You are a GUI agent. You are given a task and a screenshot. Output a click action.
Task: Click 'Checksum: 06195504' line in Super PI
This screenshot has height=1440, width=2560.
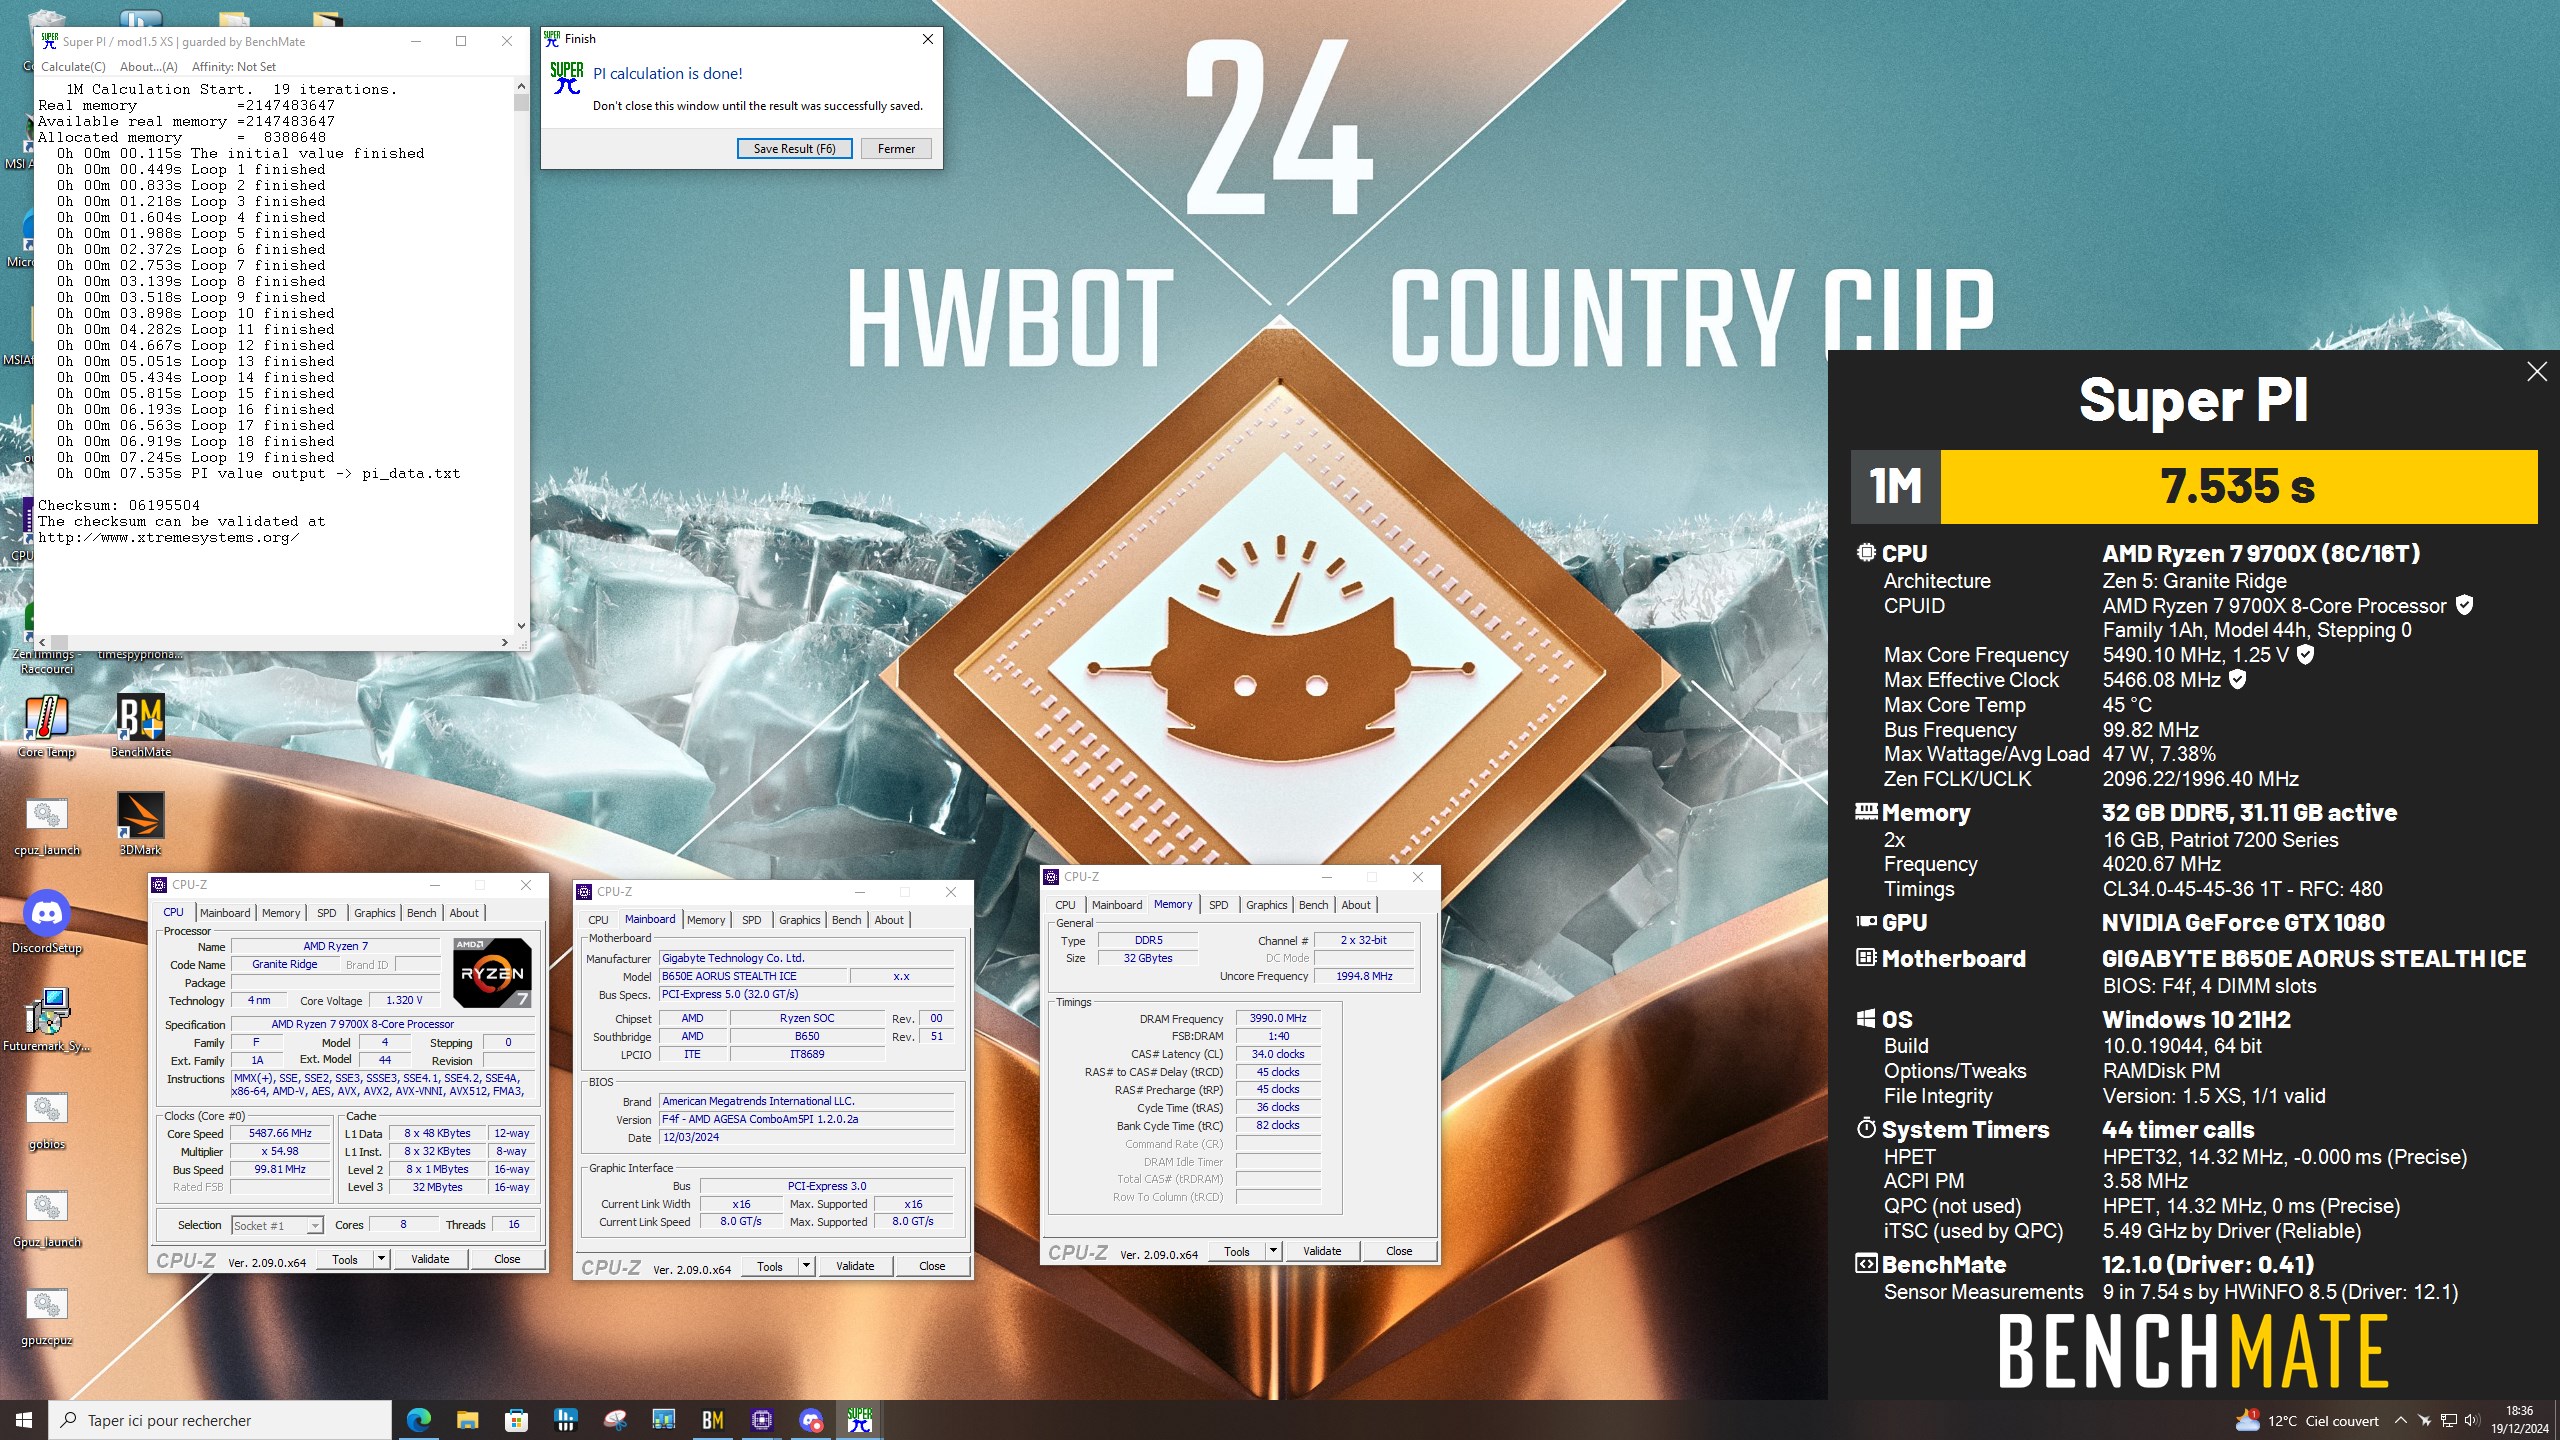119,505
